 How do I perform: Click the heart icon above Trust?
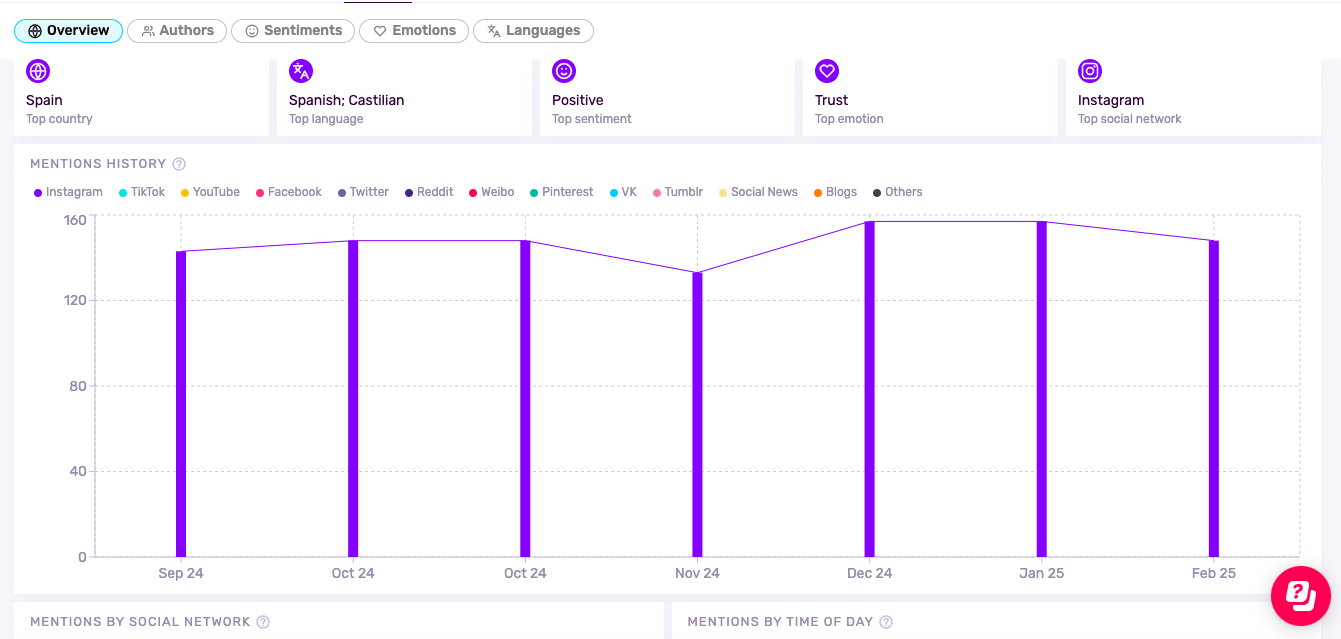pyautogui.click(x=827, y=71)
